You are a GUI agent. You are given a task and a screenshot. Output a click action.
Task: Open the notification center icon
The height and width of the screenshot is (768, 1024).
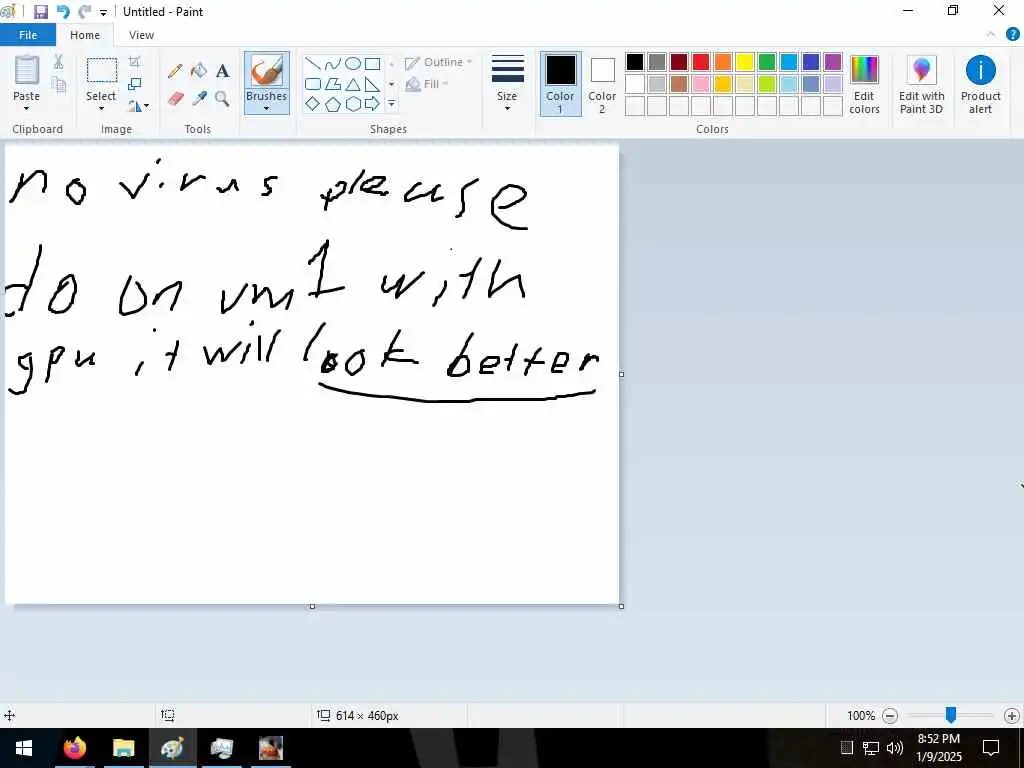(x=991, y=748)
